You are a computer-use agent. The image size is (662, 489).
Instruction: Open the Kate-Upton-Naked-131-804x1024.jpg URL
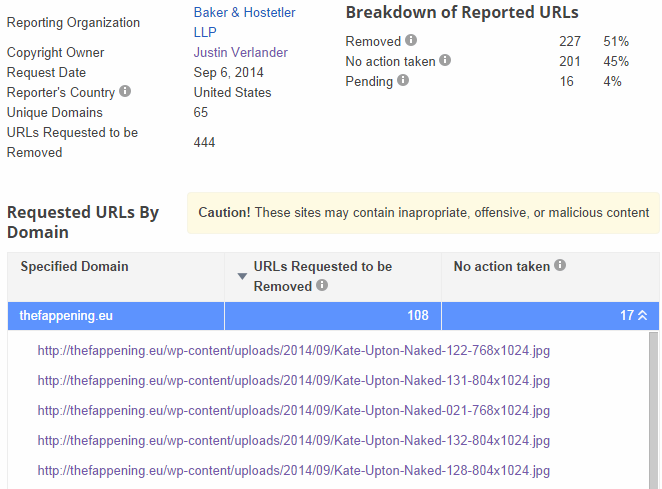pos(293,381)
